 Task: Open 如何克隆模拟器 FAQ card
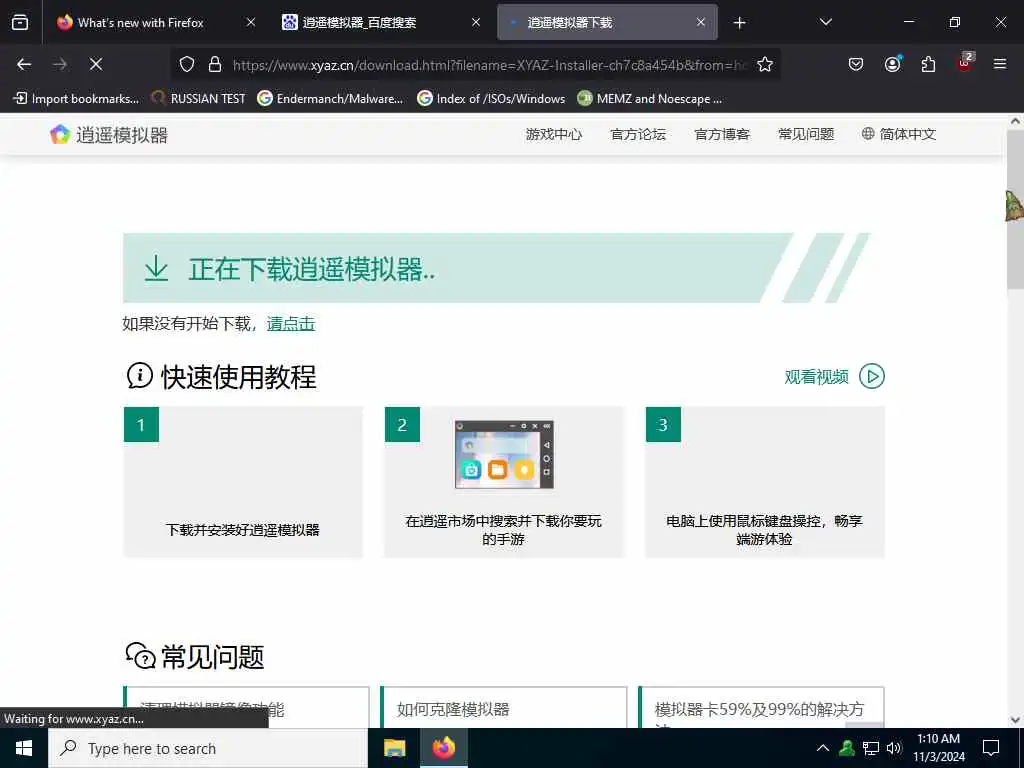point(504,707)
